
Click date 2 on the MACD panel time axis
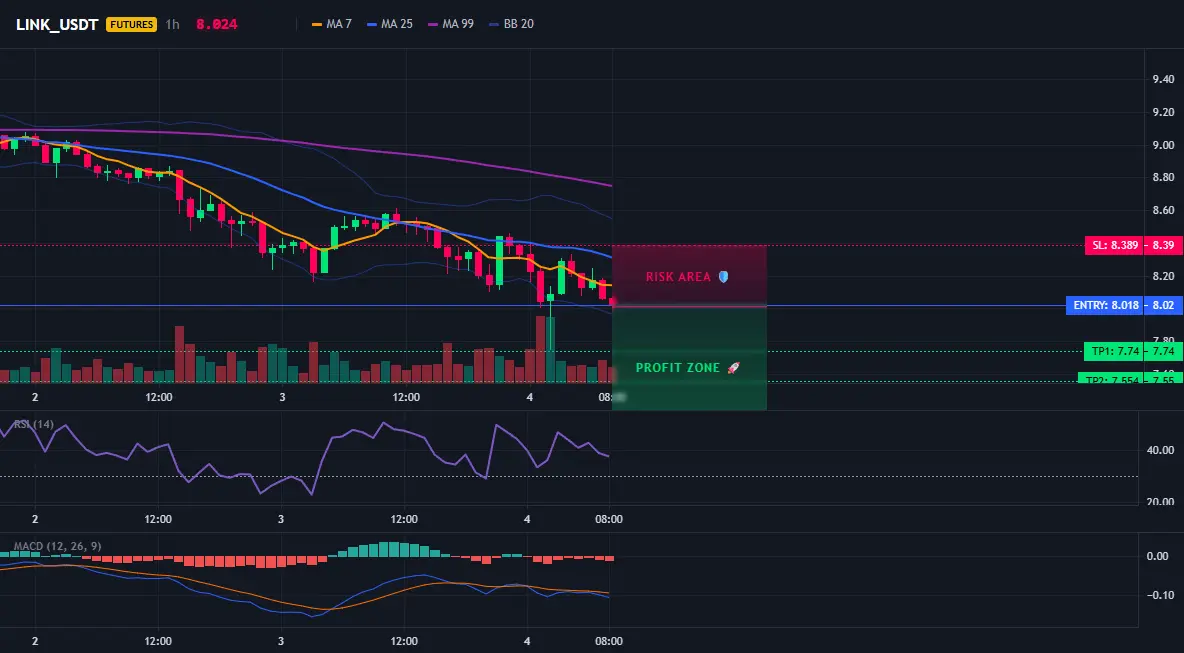(34, 642)
